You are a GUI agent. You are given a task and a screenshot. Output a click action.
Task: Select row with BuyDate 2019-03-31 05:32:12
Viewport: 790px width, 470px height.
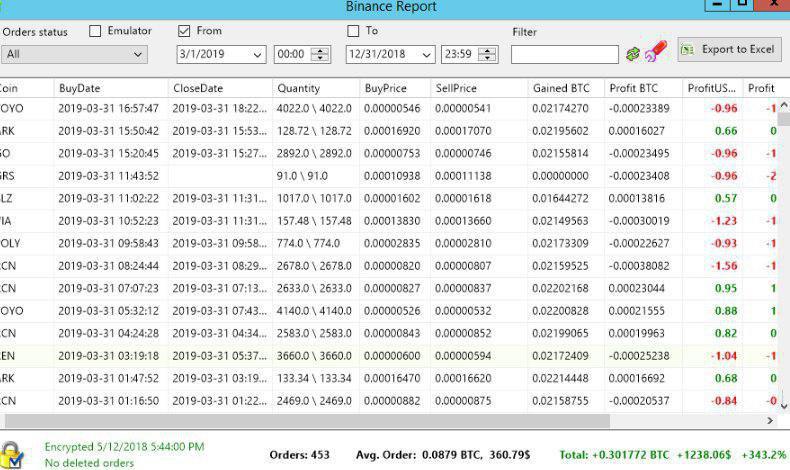(389, 311)
